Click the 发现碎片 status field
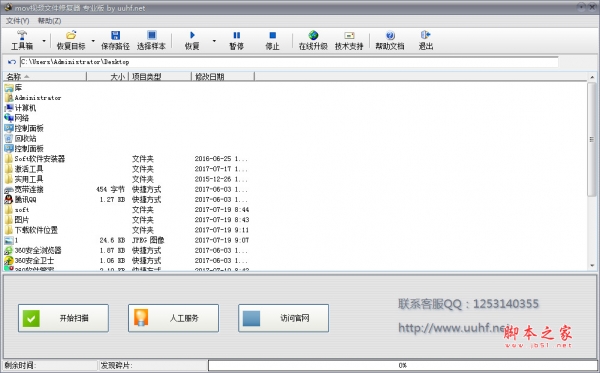The height and width of the screenshot is (373, 600). pyautogui.click(x=153, y=365)
